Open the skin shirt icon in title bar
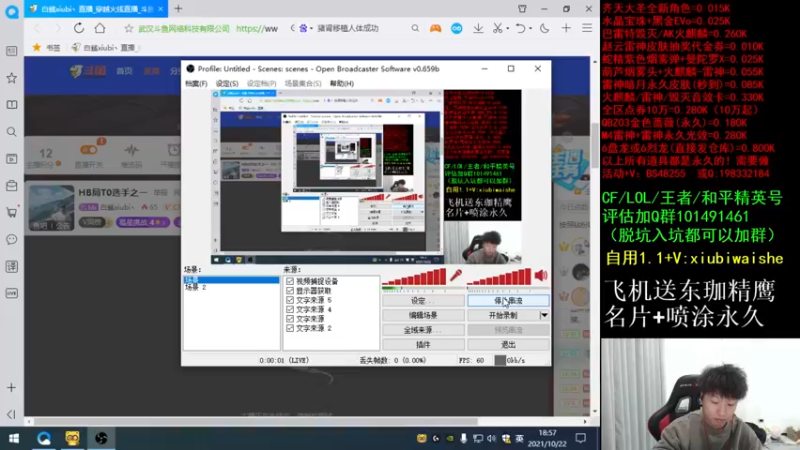 point(522,9)
